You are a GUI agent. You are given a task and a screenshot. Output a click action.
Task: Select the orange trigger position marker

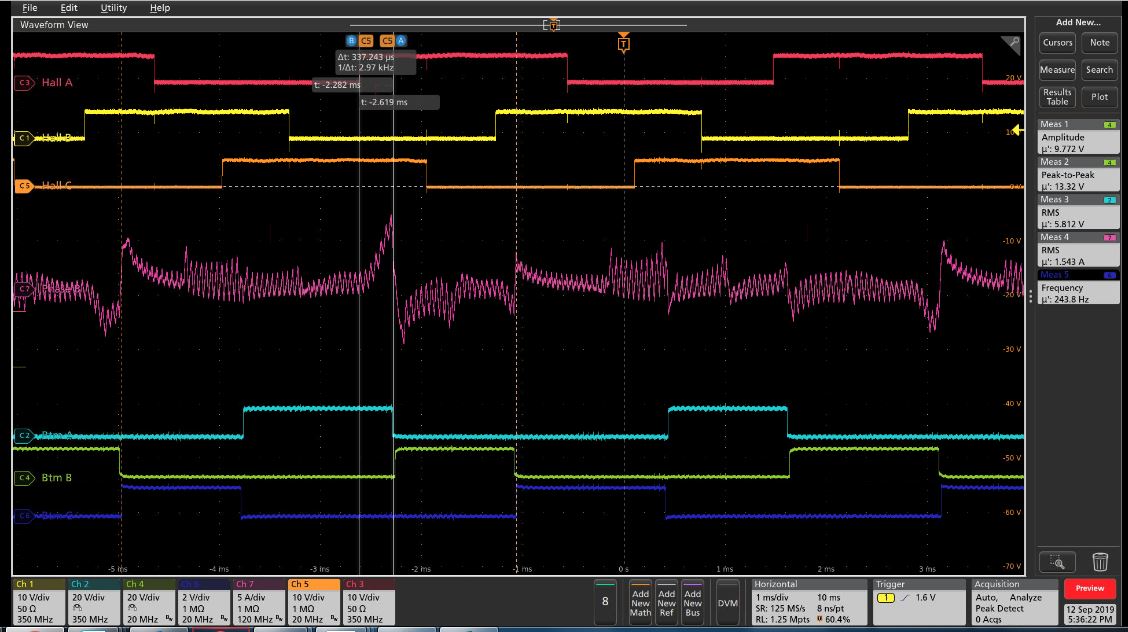click(624, 42)
